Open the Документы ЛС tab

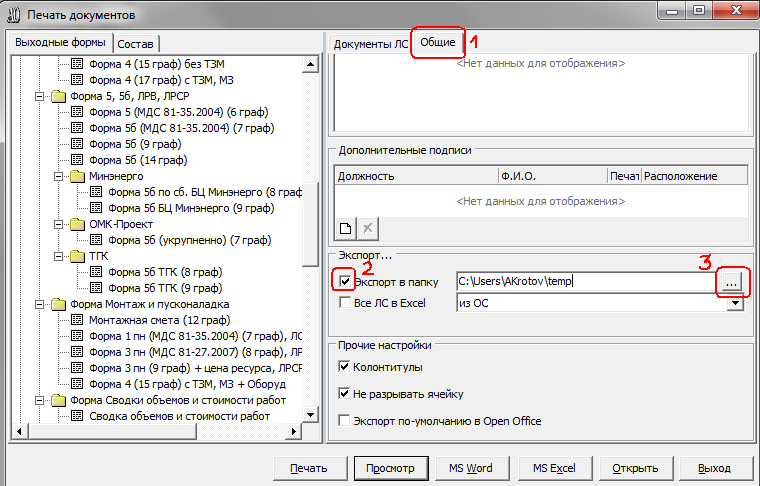point(371,44)
